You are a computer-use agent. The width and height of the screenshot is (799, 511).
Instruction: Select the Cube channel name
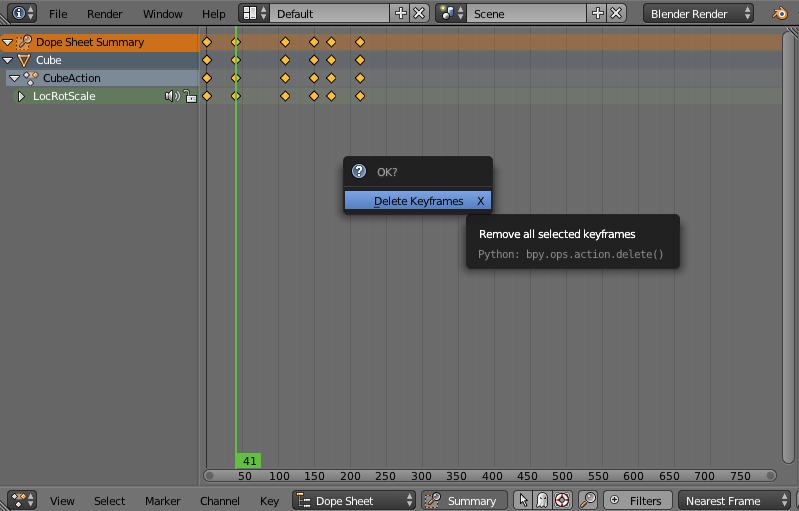click(48, 60)
